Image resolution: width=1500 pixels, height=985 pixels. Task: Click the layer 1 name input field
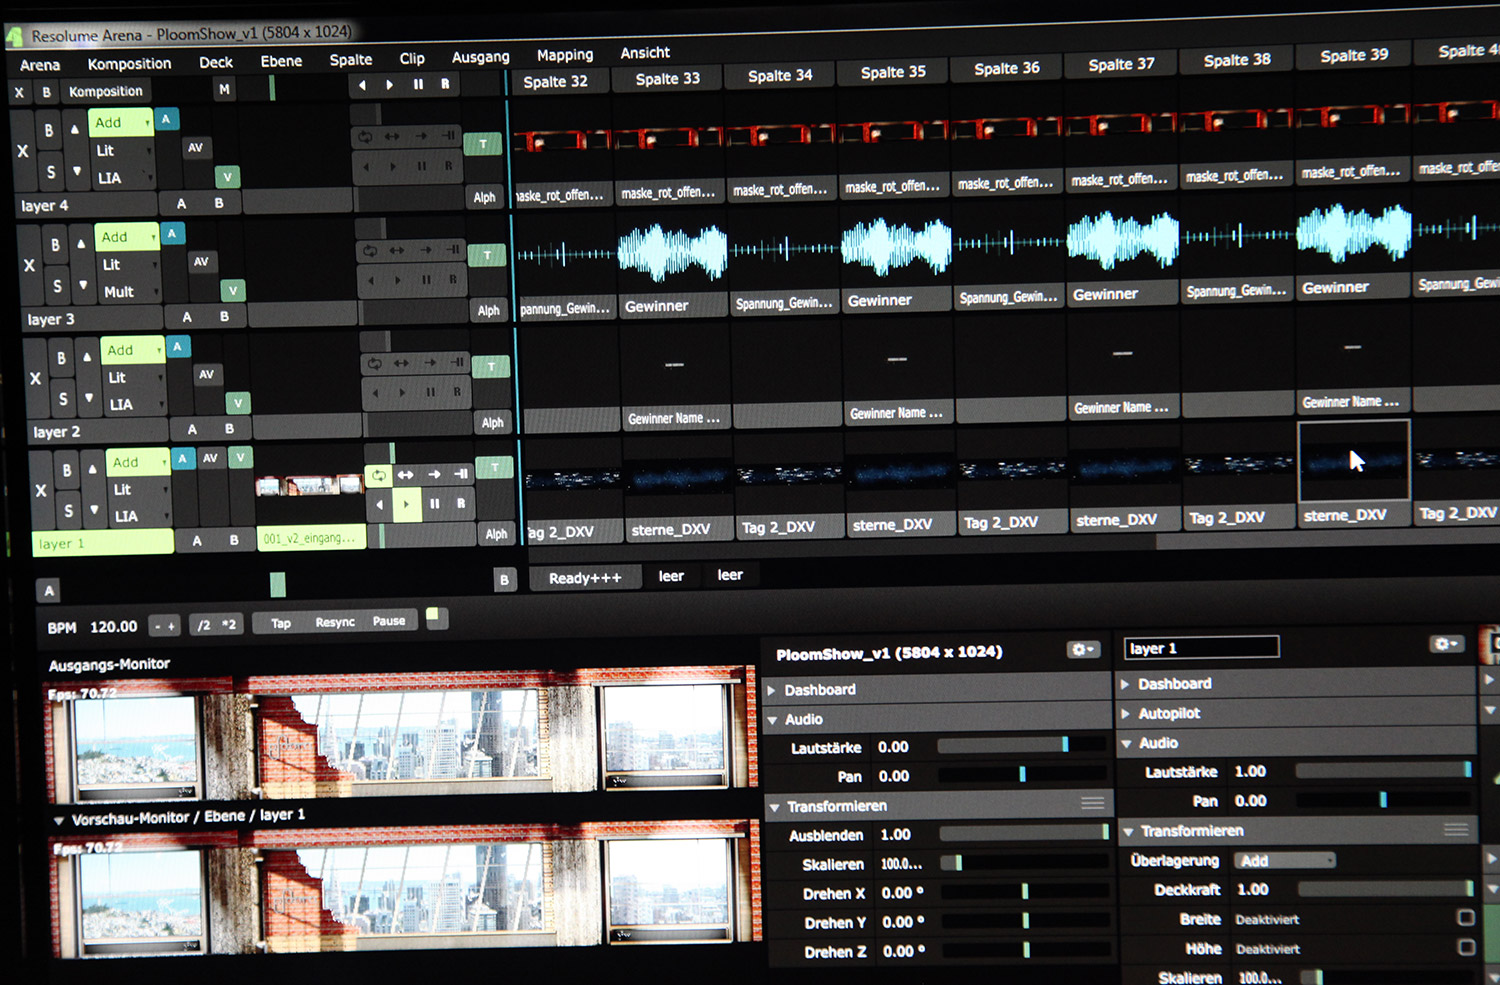[x=1201, y=648]
